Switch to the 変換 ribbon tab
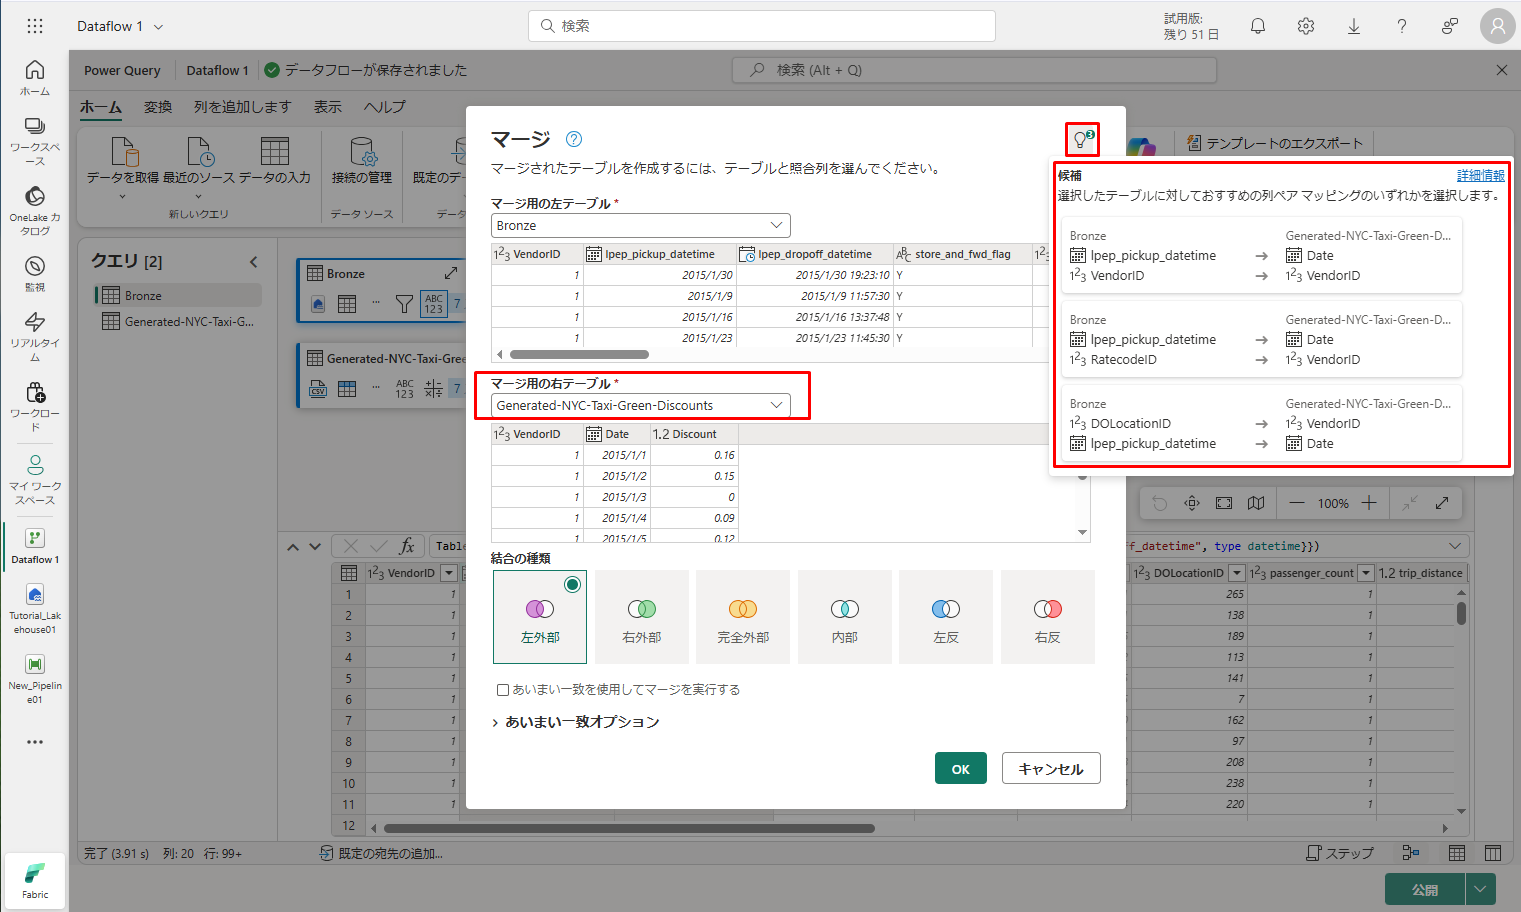The height and width of the screenshot is (912, 1521). pos(158,107)
